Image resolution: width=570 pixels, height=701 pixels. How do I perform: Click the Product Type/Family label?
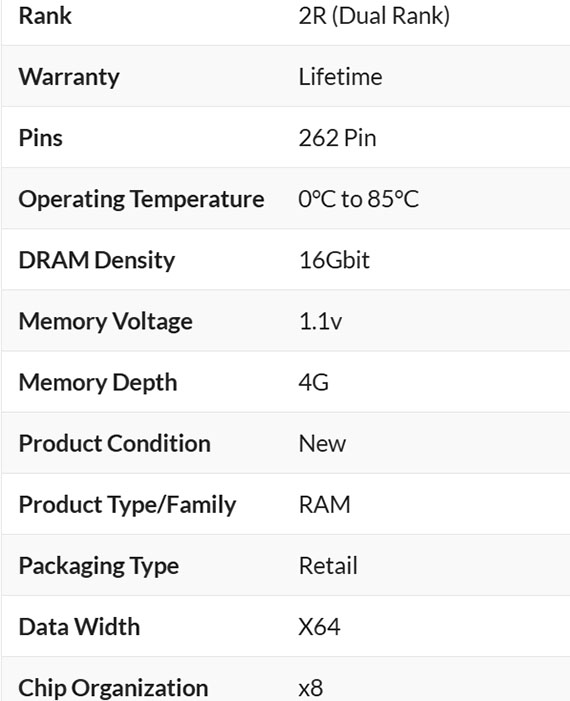(127, 505)
